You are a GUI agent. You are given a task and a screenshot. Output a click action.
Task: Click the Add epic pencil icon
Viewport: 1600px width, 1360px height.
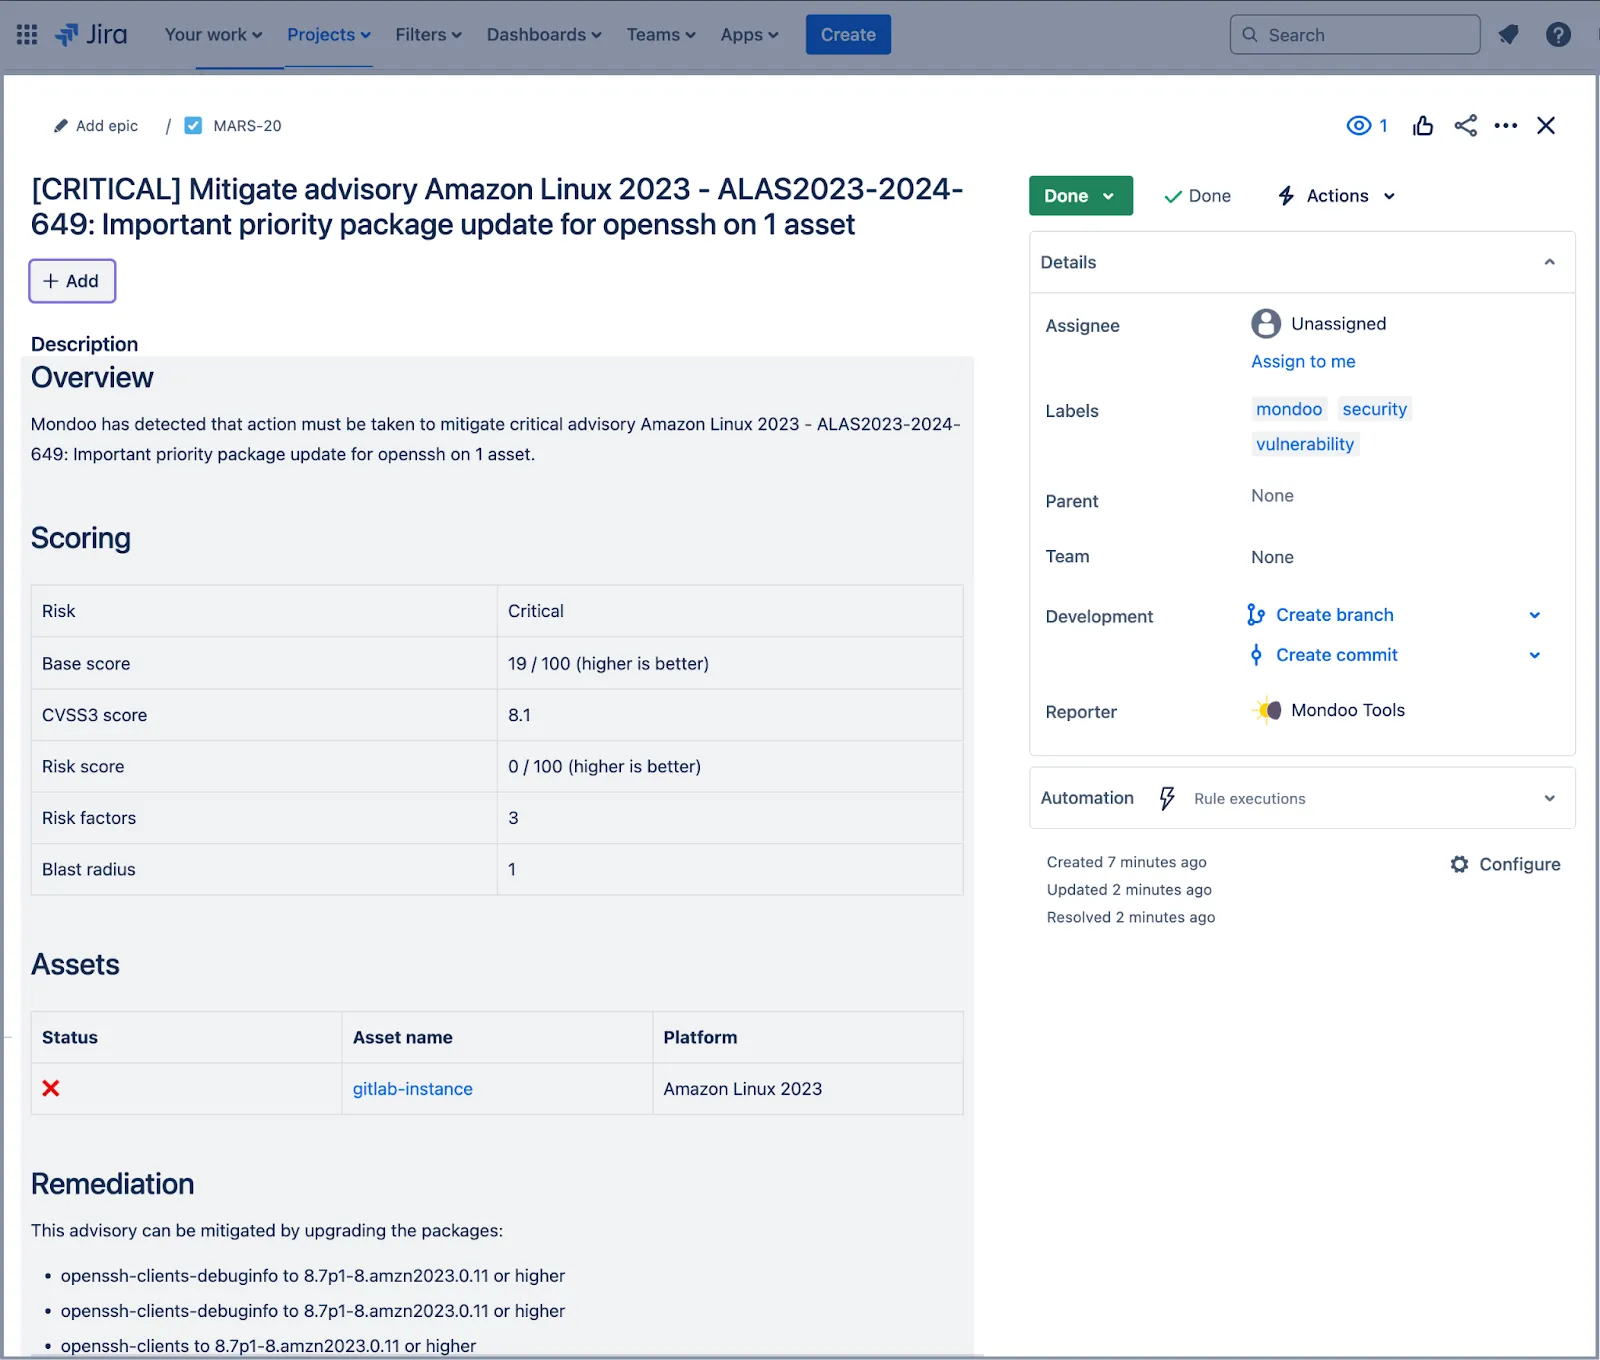point(60,126)
